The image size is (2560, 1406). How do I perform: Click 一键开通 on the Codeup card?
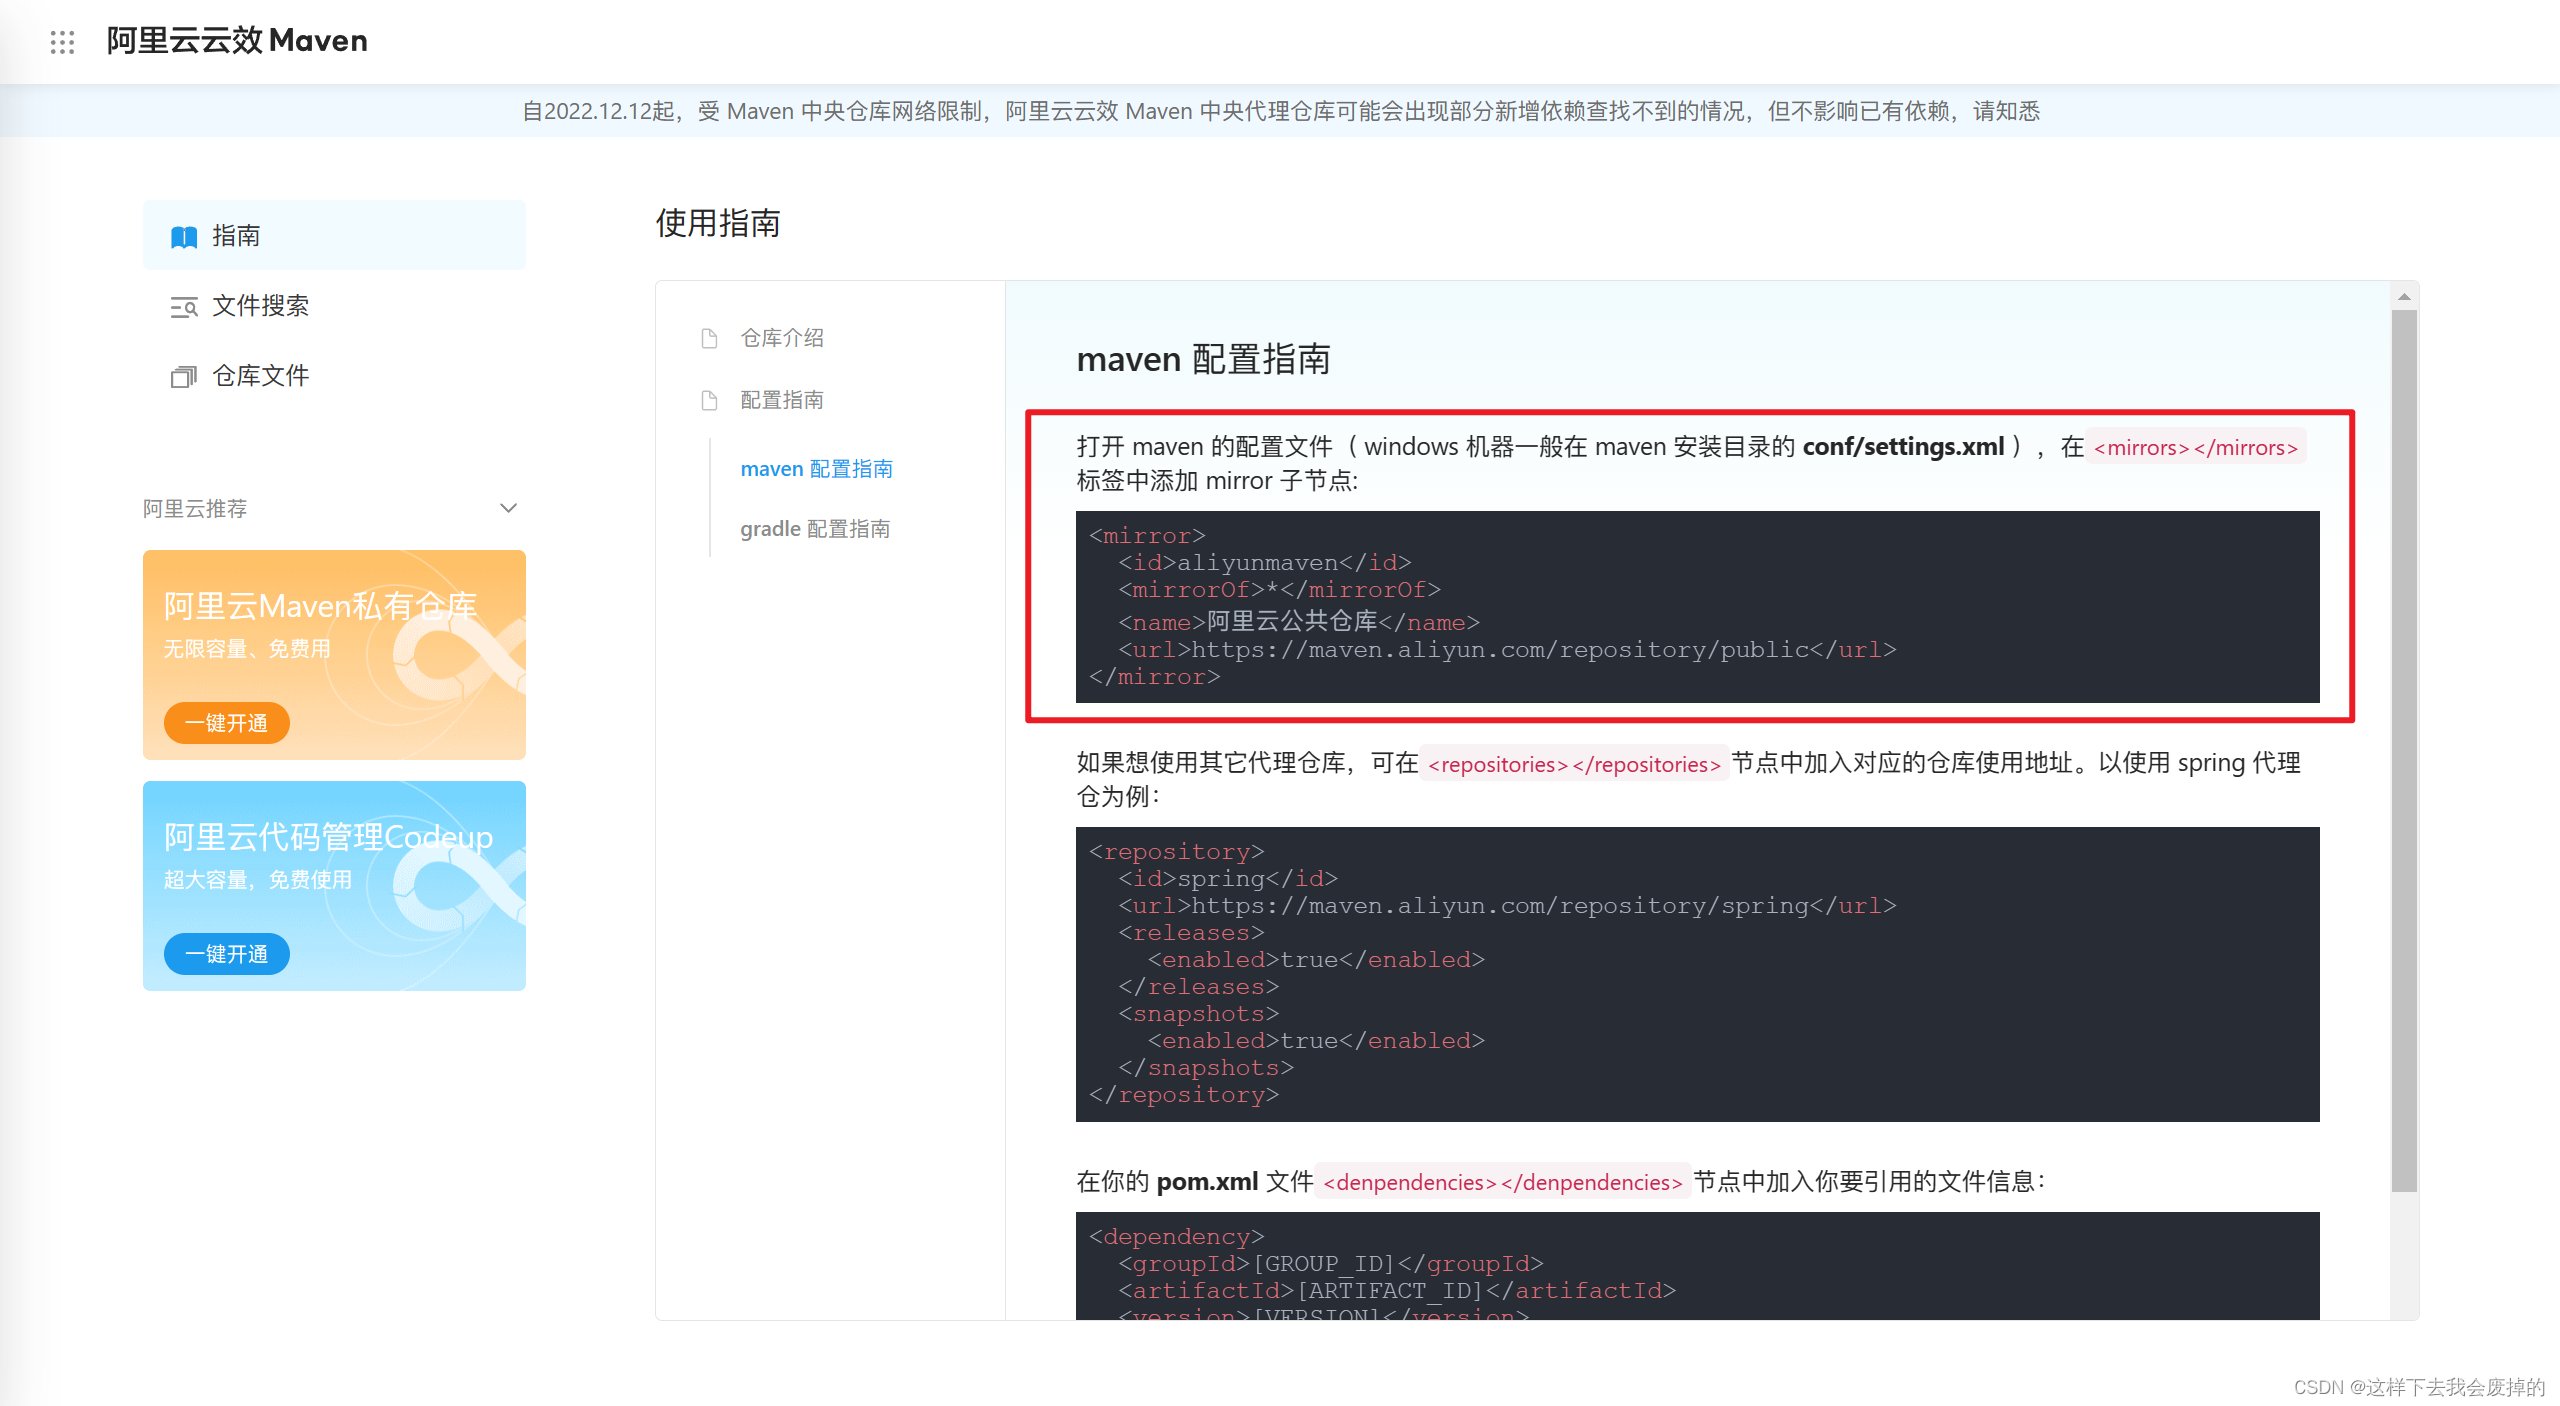226,954
